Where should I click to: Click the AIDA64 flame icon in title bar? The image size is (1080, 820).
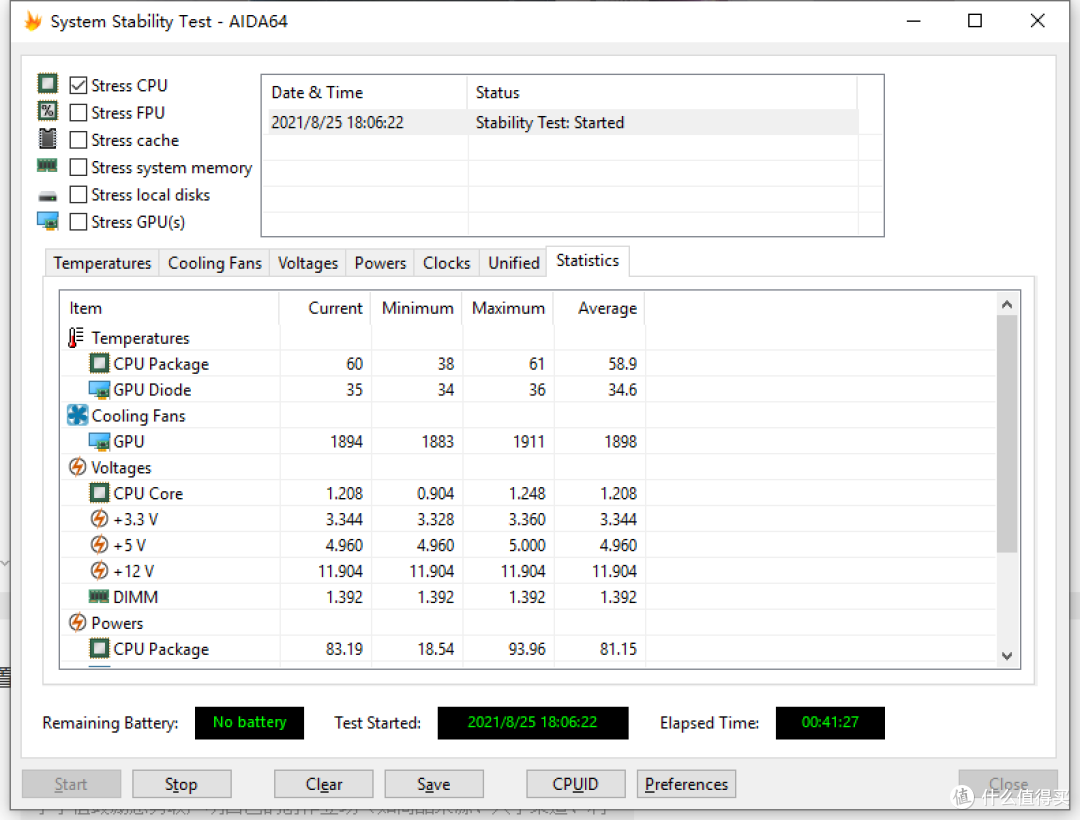pos(32,21)
